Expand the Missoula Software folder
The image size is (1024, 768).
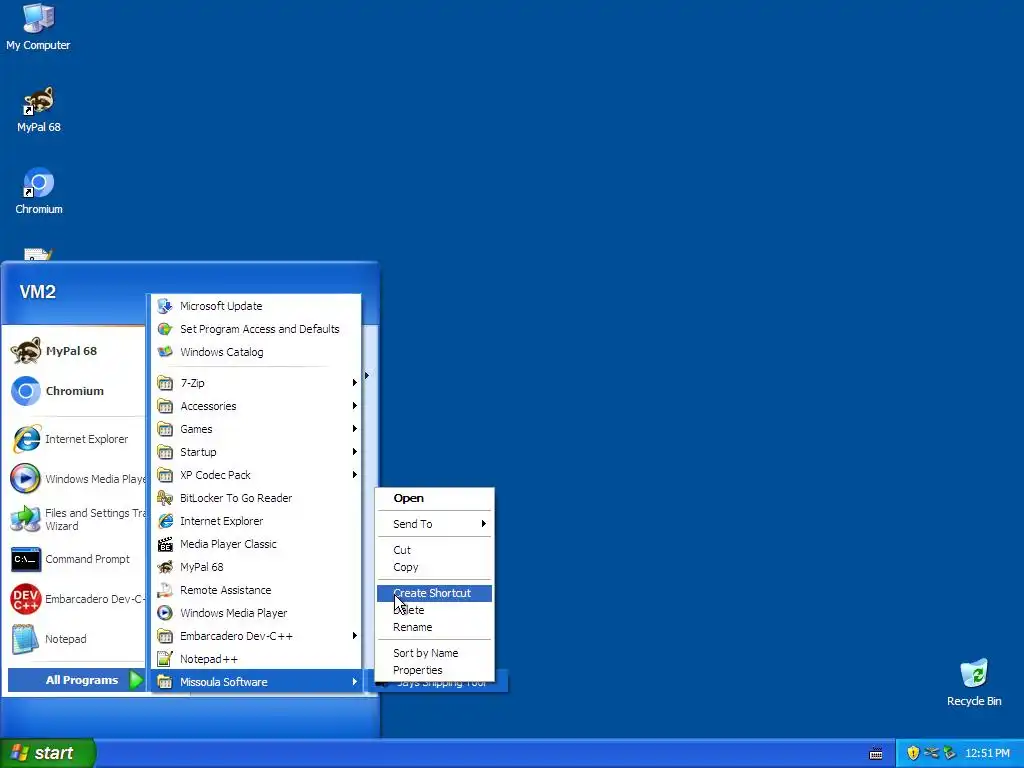(256, 681)
